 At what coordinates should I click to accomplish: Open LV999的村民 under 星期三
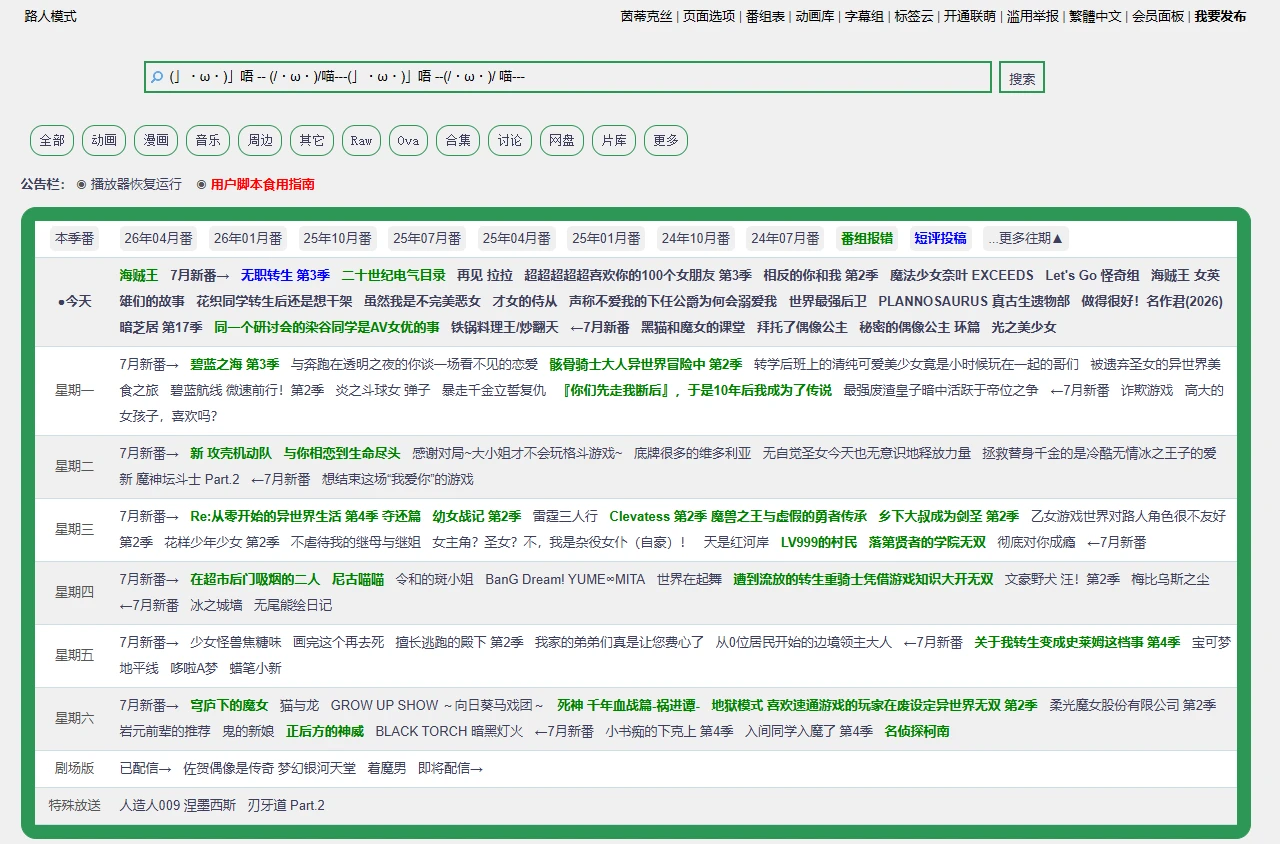[819, 542]
